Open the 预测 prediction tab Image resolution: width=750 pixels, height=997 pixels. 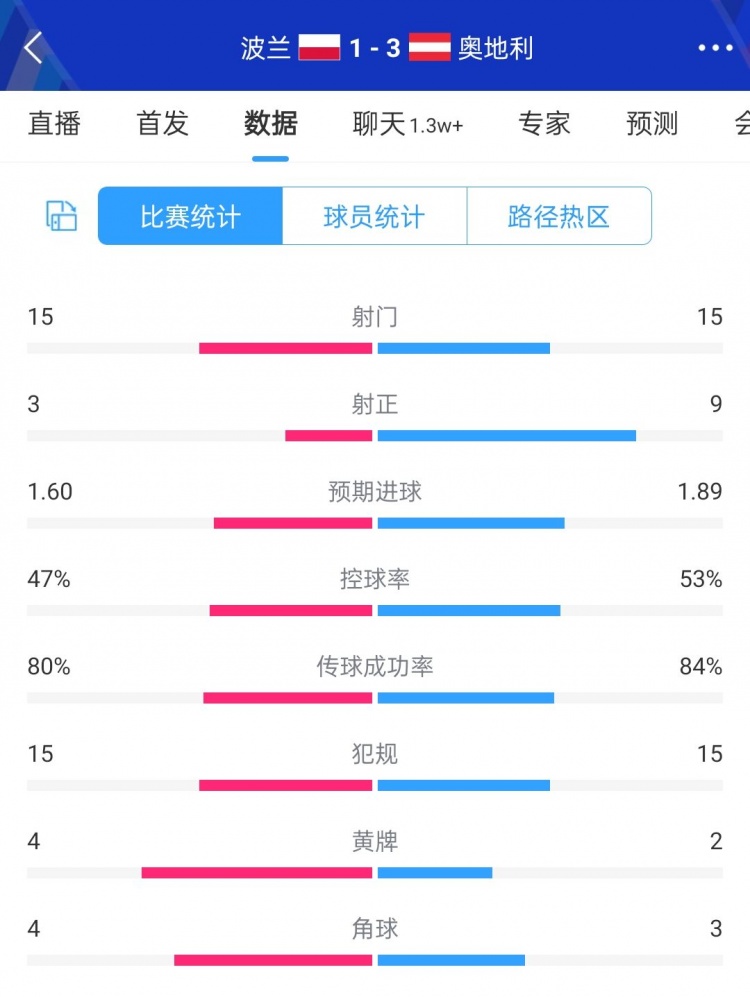tap(651, 123)
